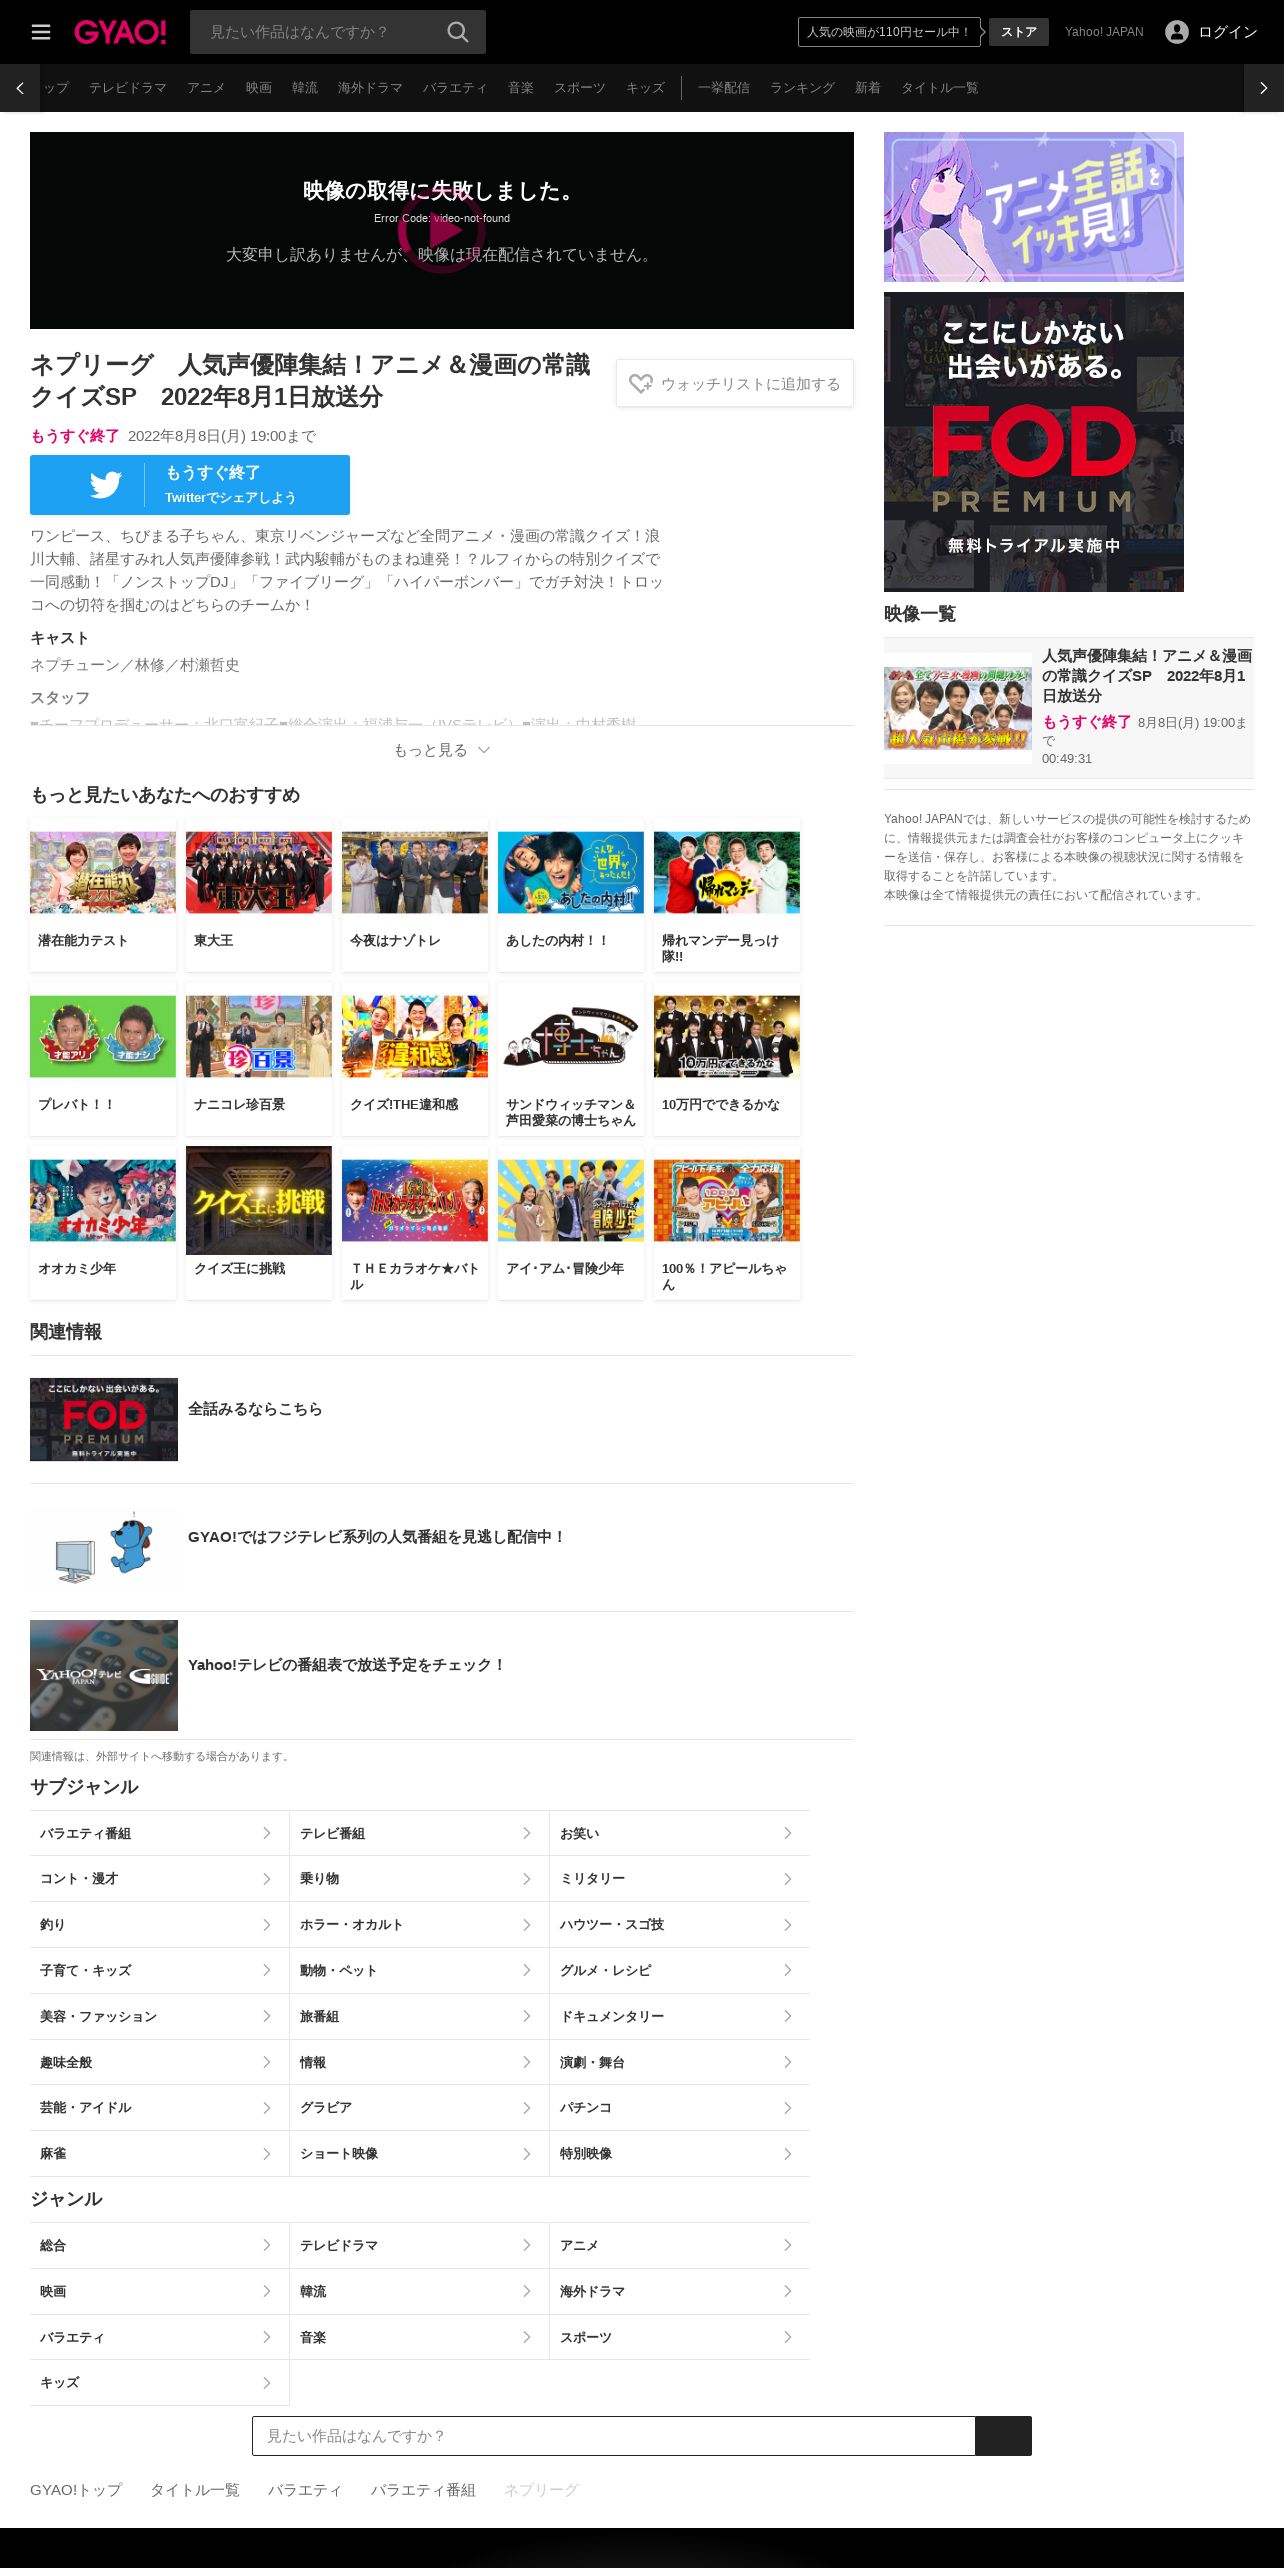Open the アイ･アム･冒険少年 thumbnail

(x=571, y=1201)
